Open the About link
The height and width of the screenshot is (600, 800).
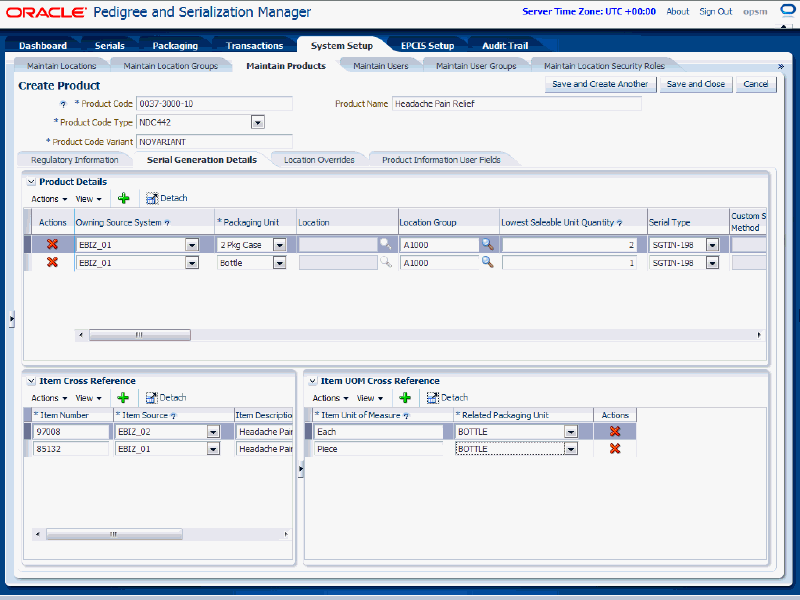tap(678, 11)
